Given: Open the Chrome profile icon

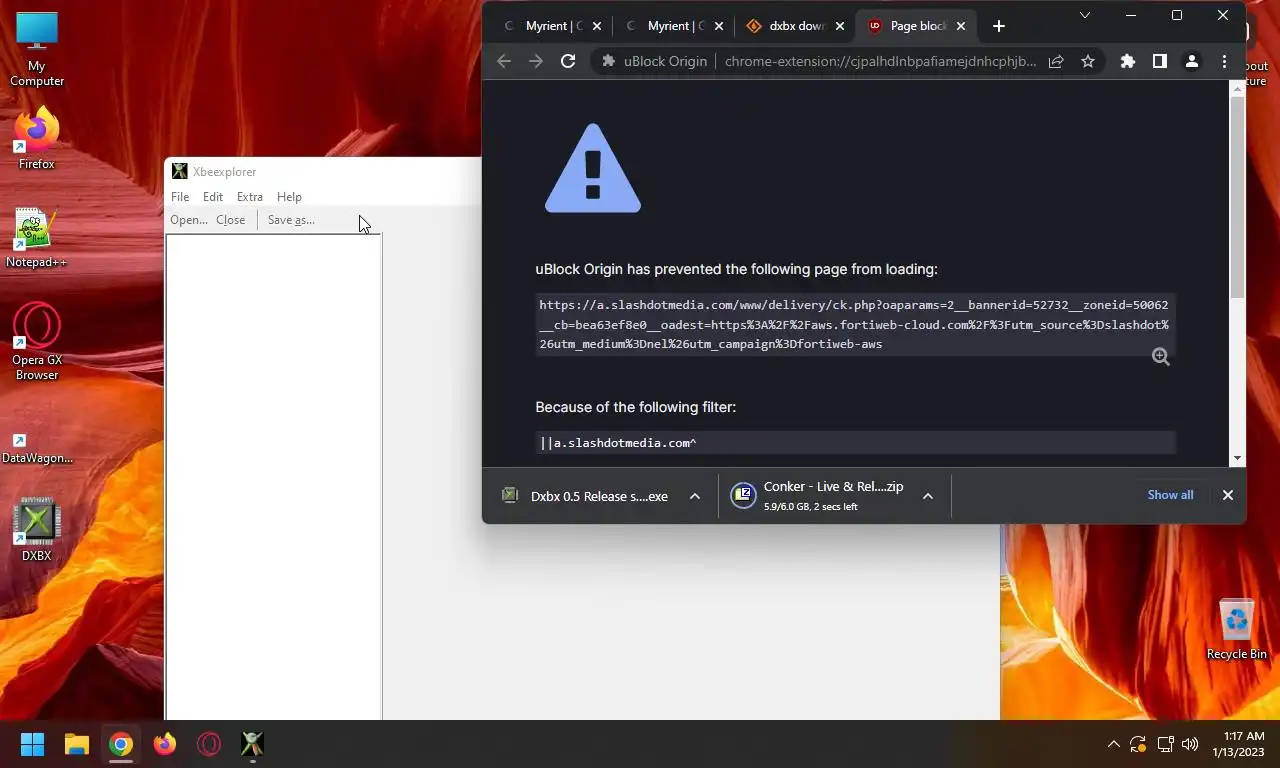Looking at the screenshot, I should [1192, 61].
